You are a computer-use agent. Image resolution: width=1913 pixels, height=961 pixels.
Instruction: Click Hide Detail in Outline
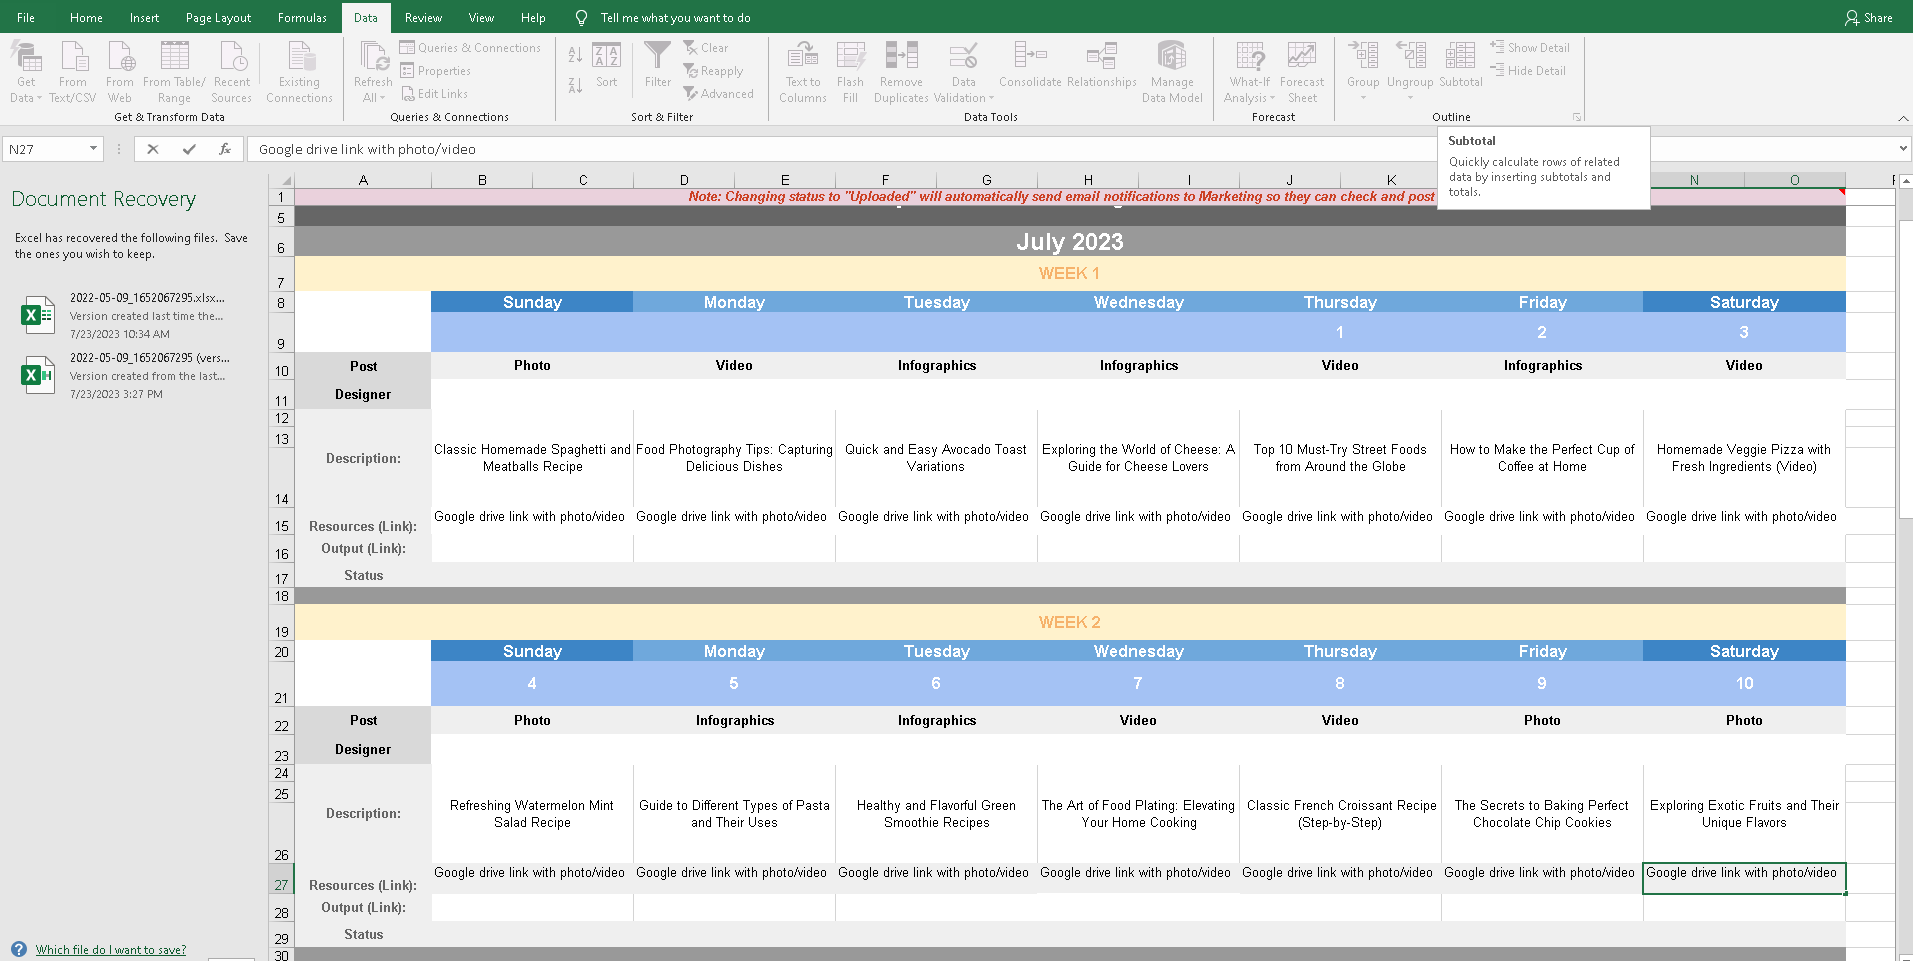pyautogui.click(x=1527, y=70)
